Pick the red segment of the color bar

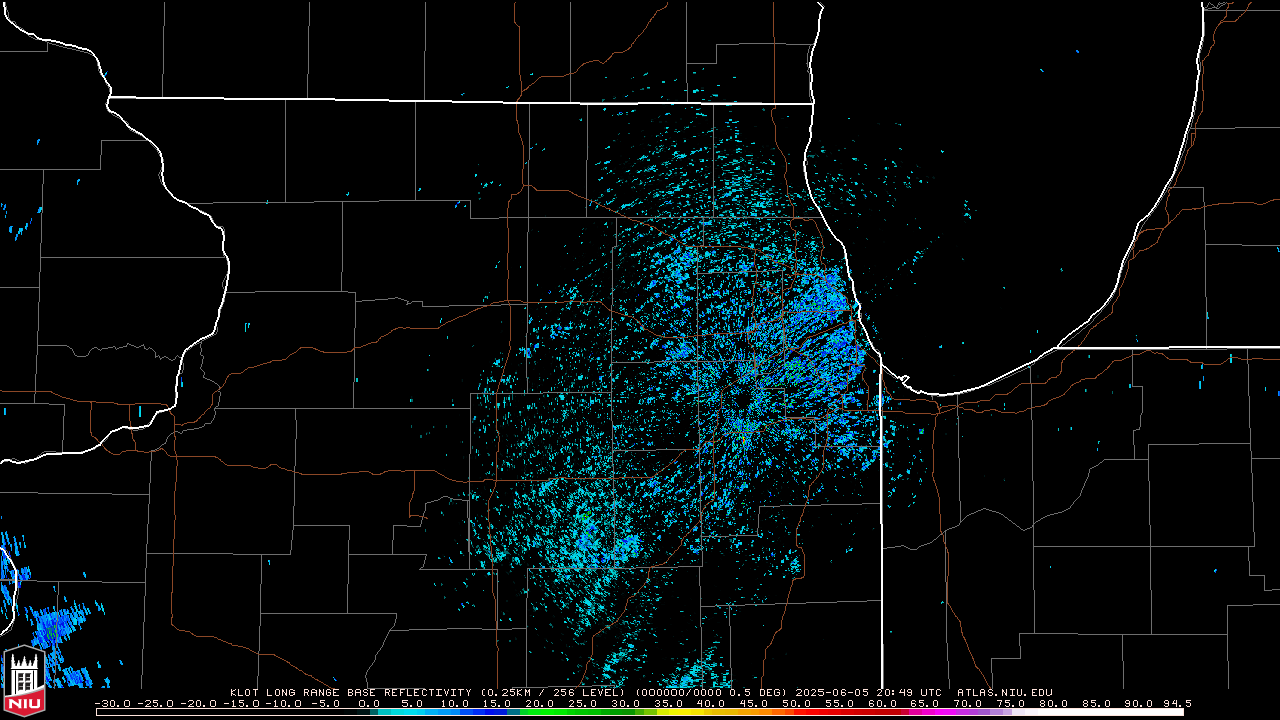[x=846, y=712]
